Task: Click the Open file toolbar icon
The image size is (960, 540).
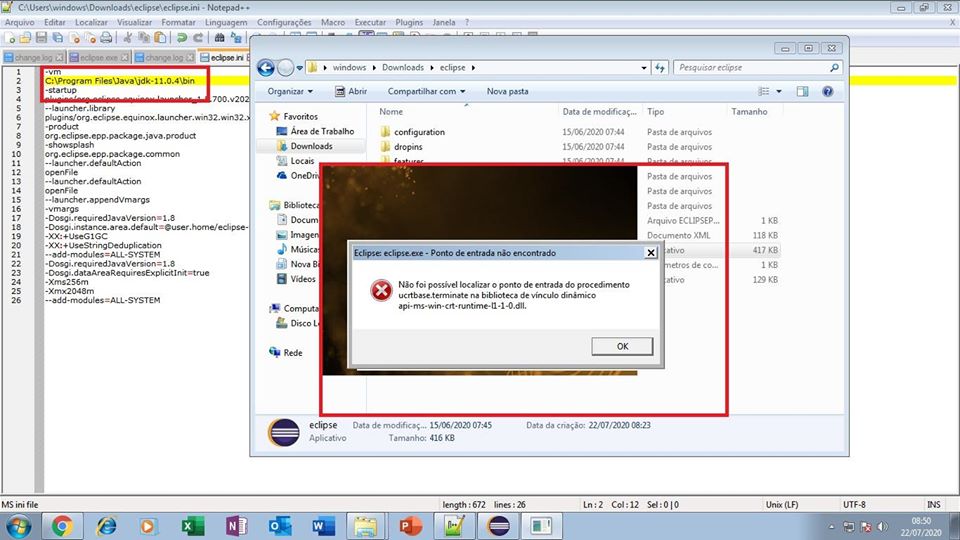Action: pos(25,38)
